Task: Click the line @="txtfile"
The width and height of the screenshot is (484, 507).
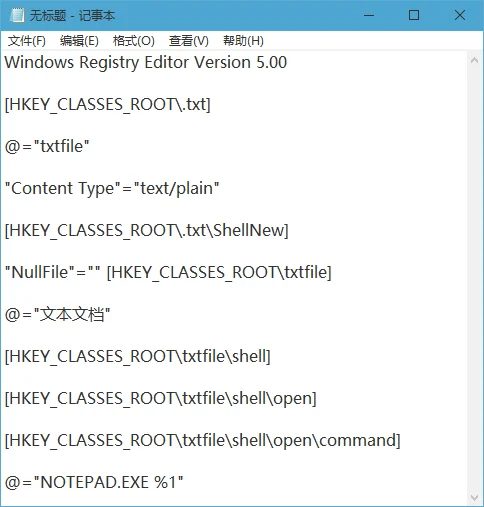Action: click(47, 146)
